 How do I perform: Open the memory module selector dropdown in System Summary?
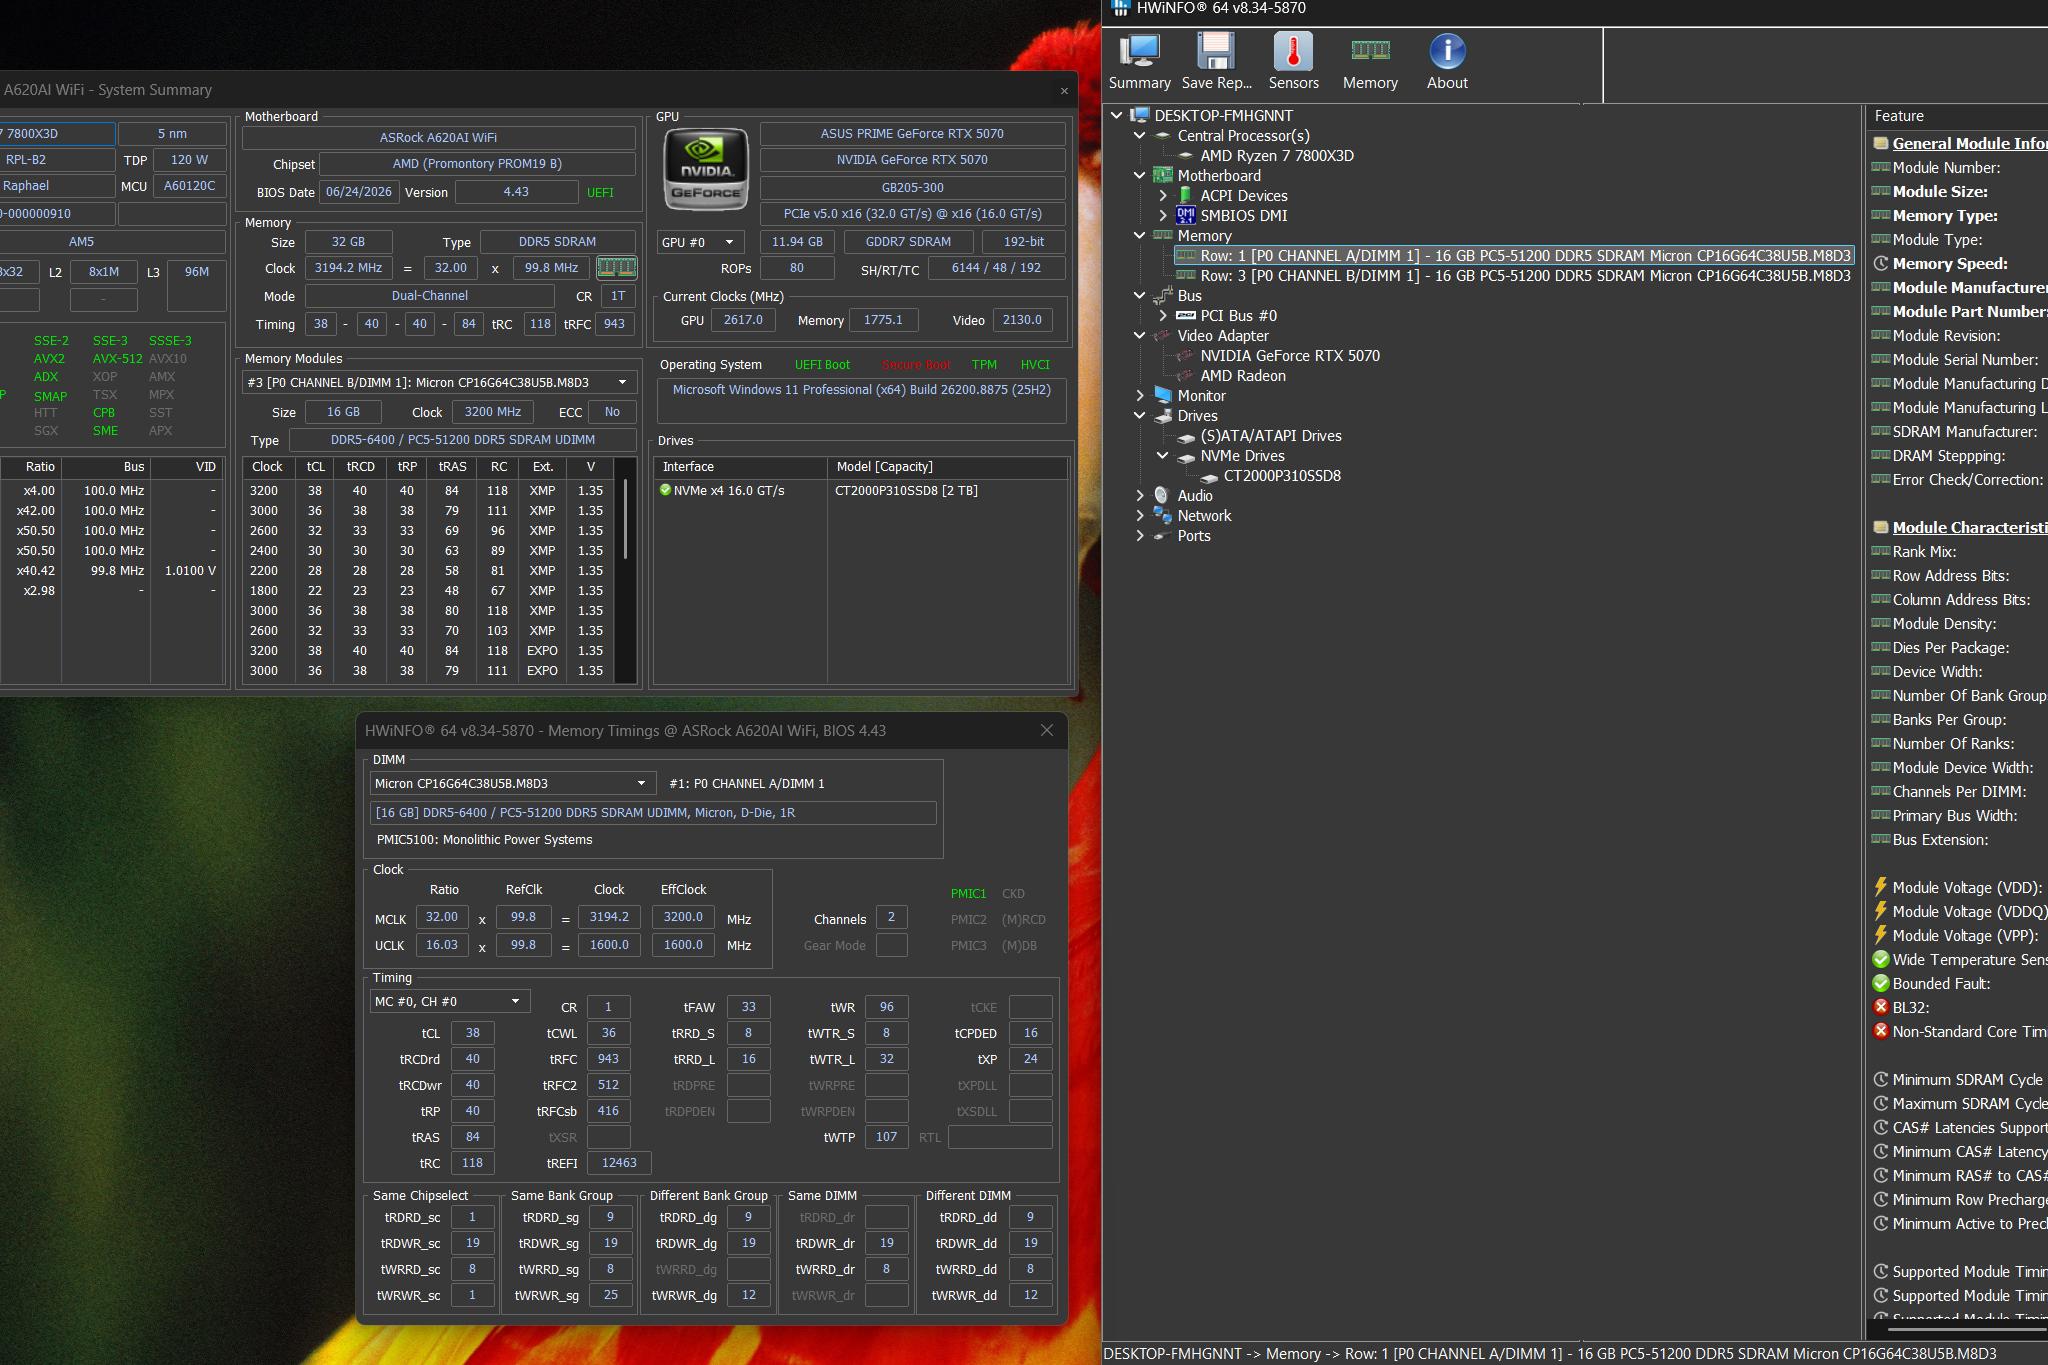pyautogui.click(x=438, y=382)
